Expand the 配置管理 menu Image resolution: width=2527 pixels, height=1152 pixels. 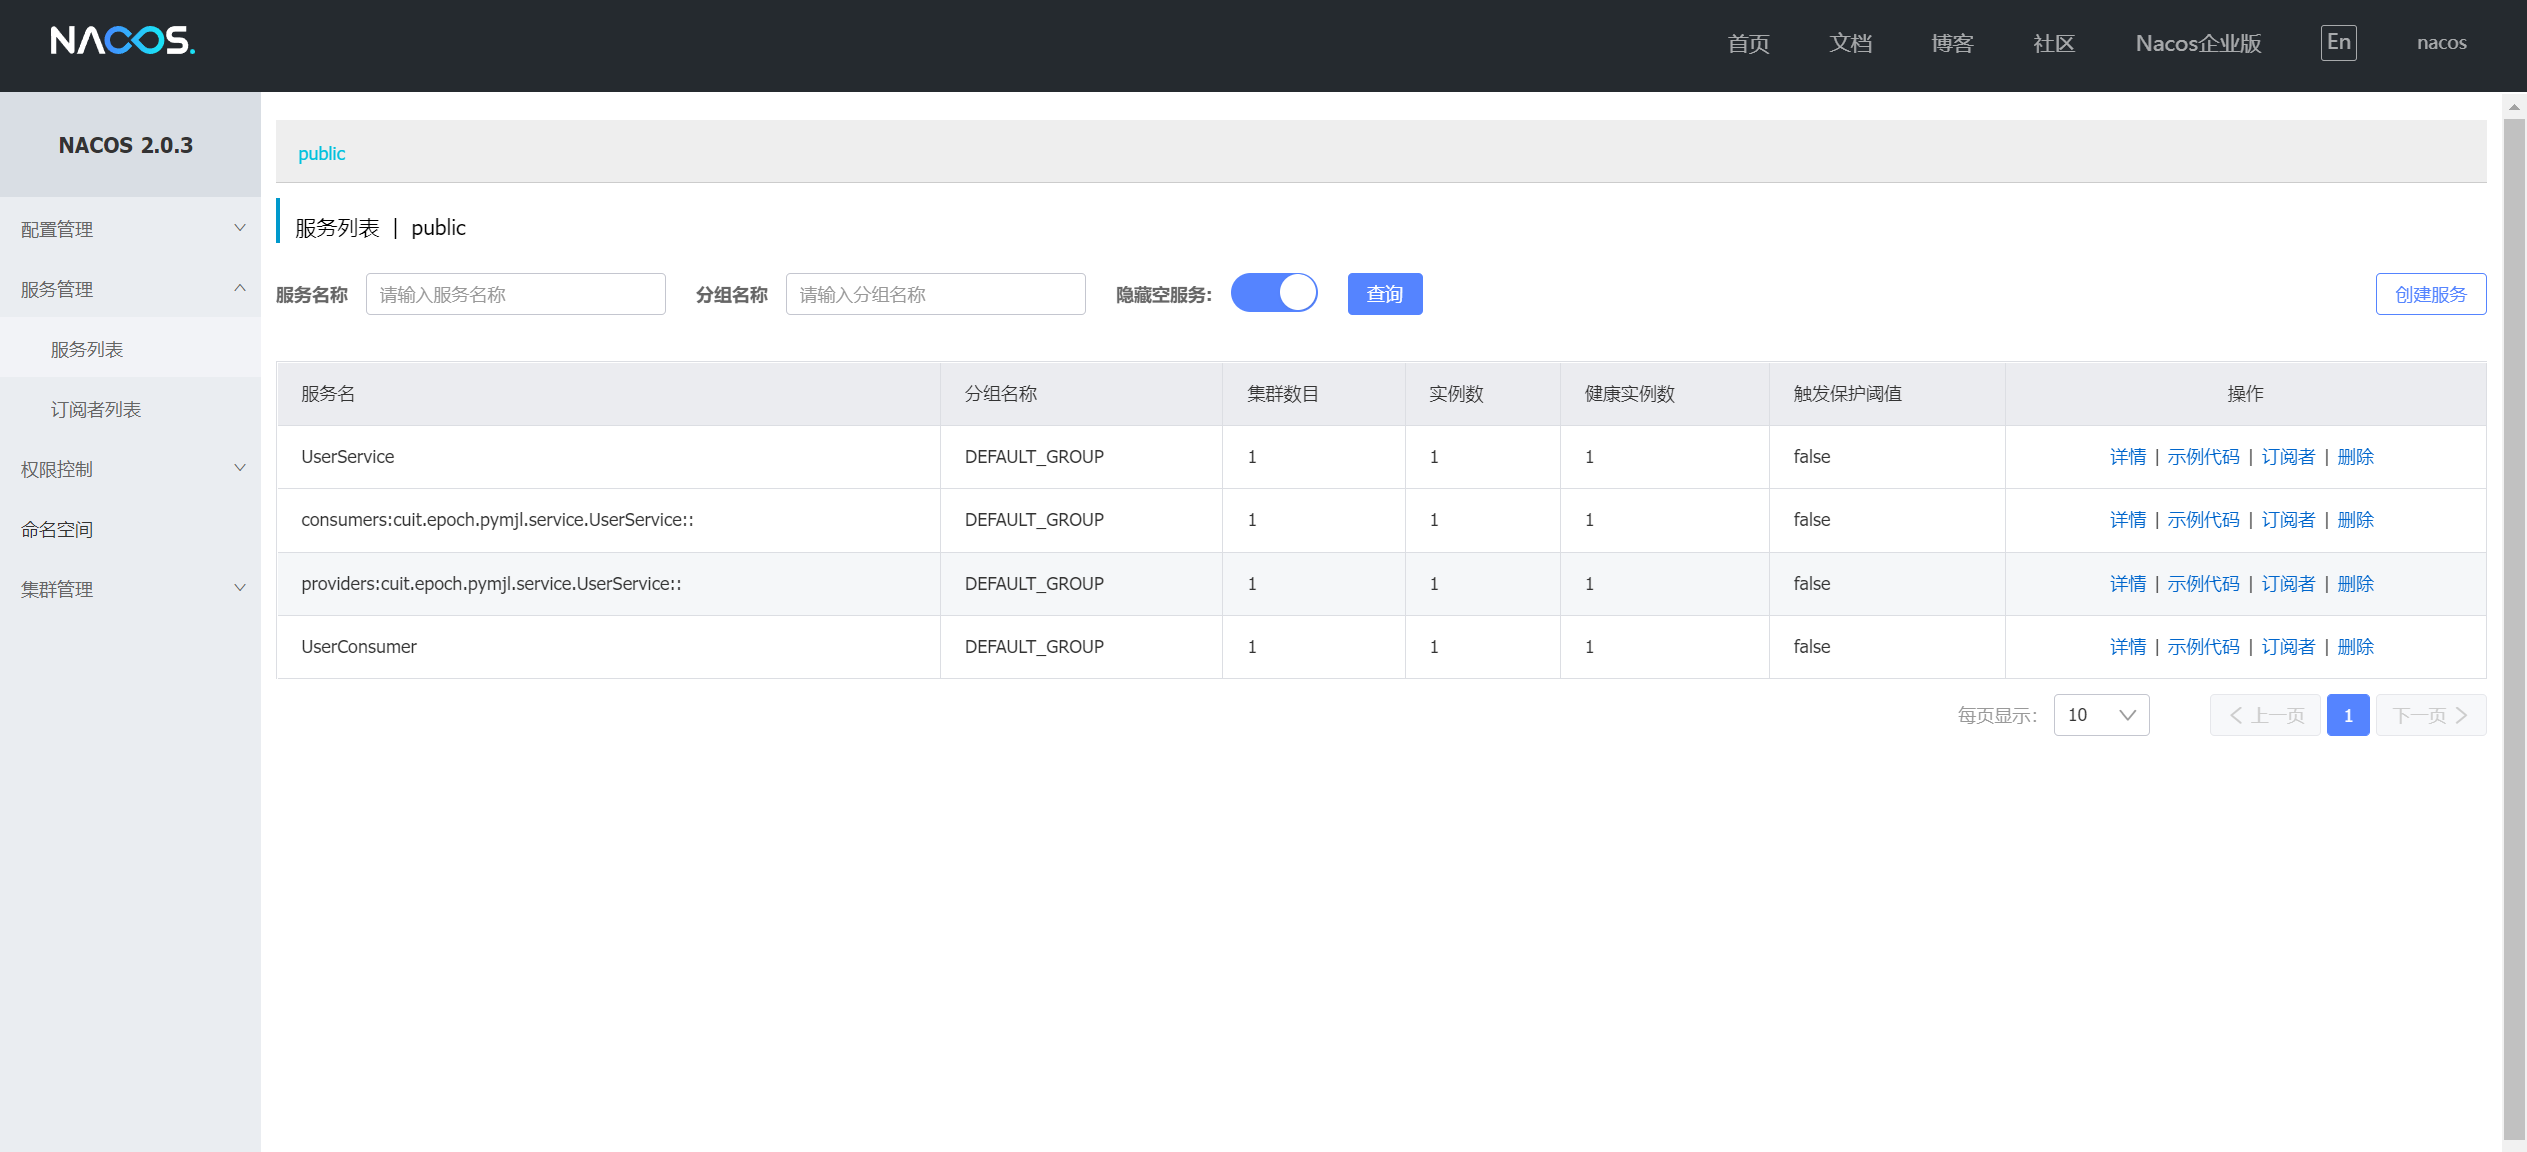coord(130,229)
